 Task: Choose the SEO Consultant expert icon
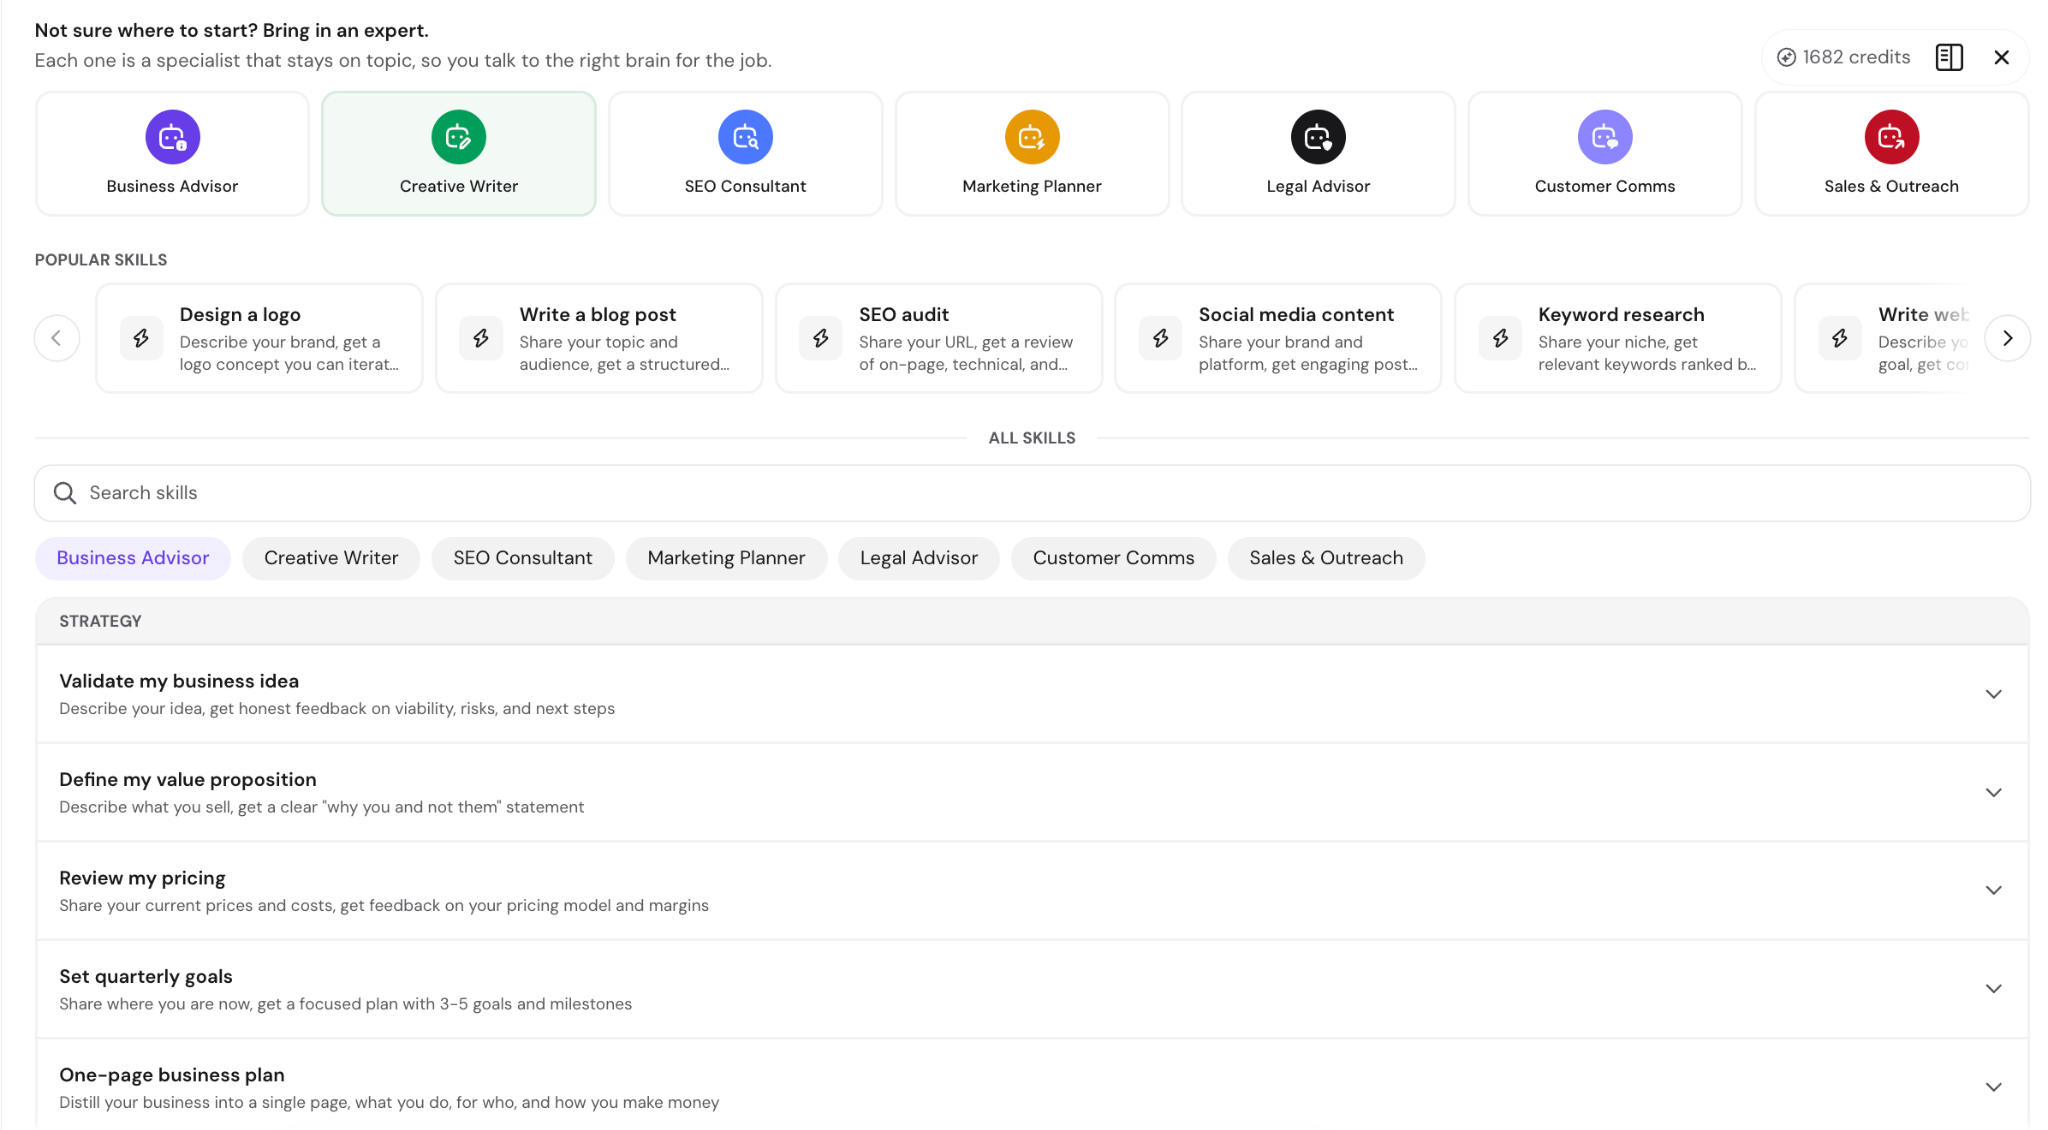tap(745, 137)
